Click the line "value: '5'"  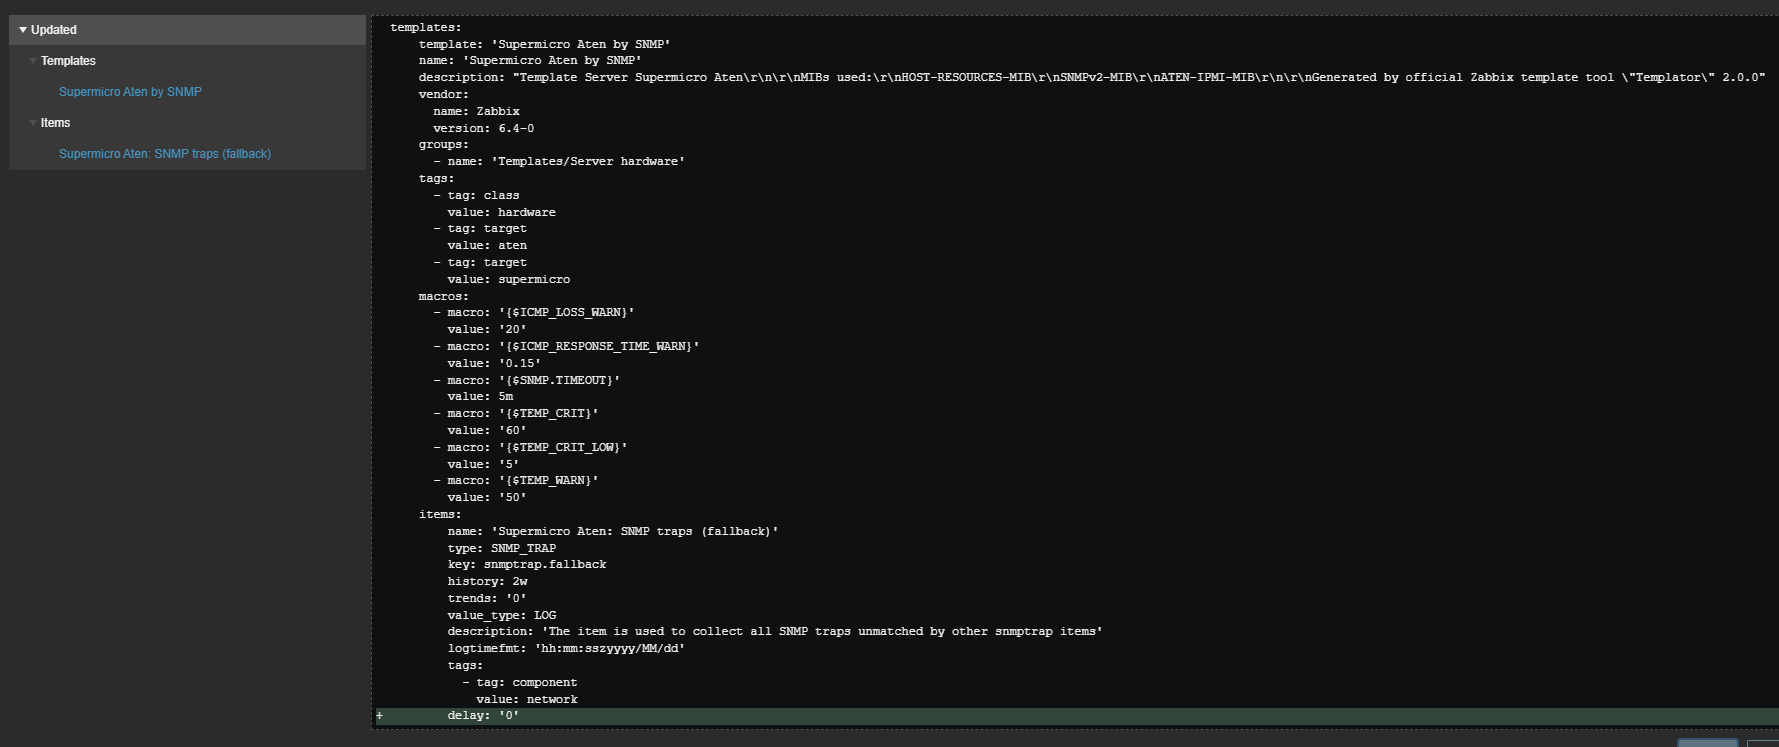[483, 464]
